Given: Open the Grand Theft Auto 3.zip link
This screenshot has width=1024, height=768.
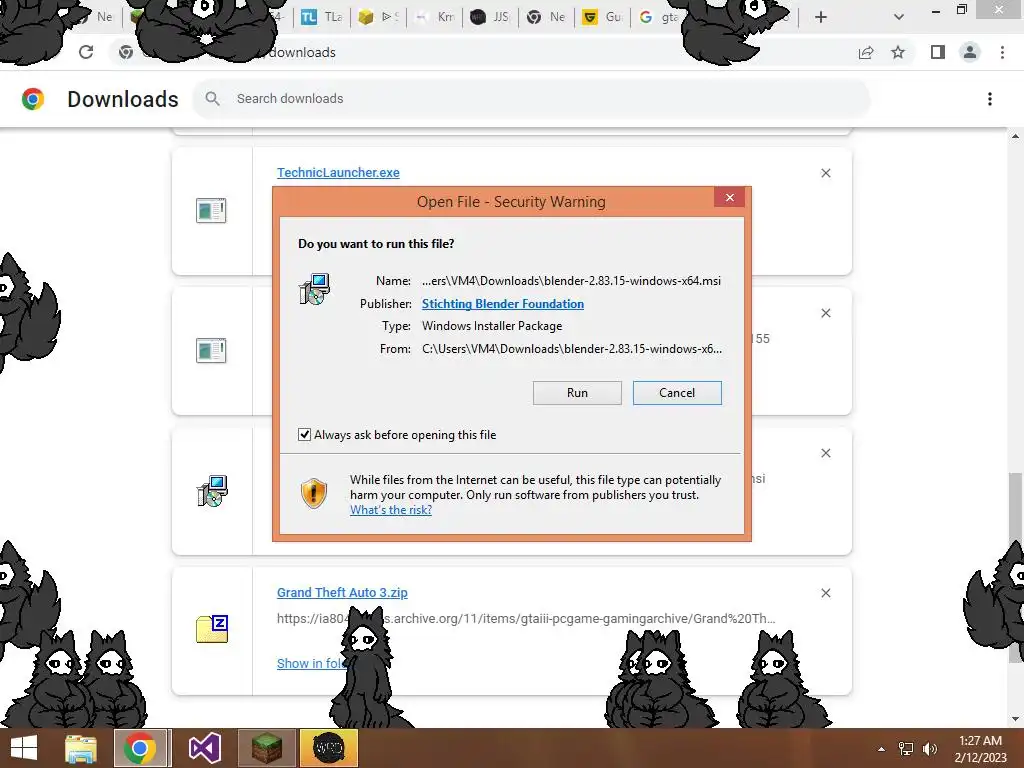Looking at the screenshot, I should click(342, 592).
